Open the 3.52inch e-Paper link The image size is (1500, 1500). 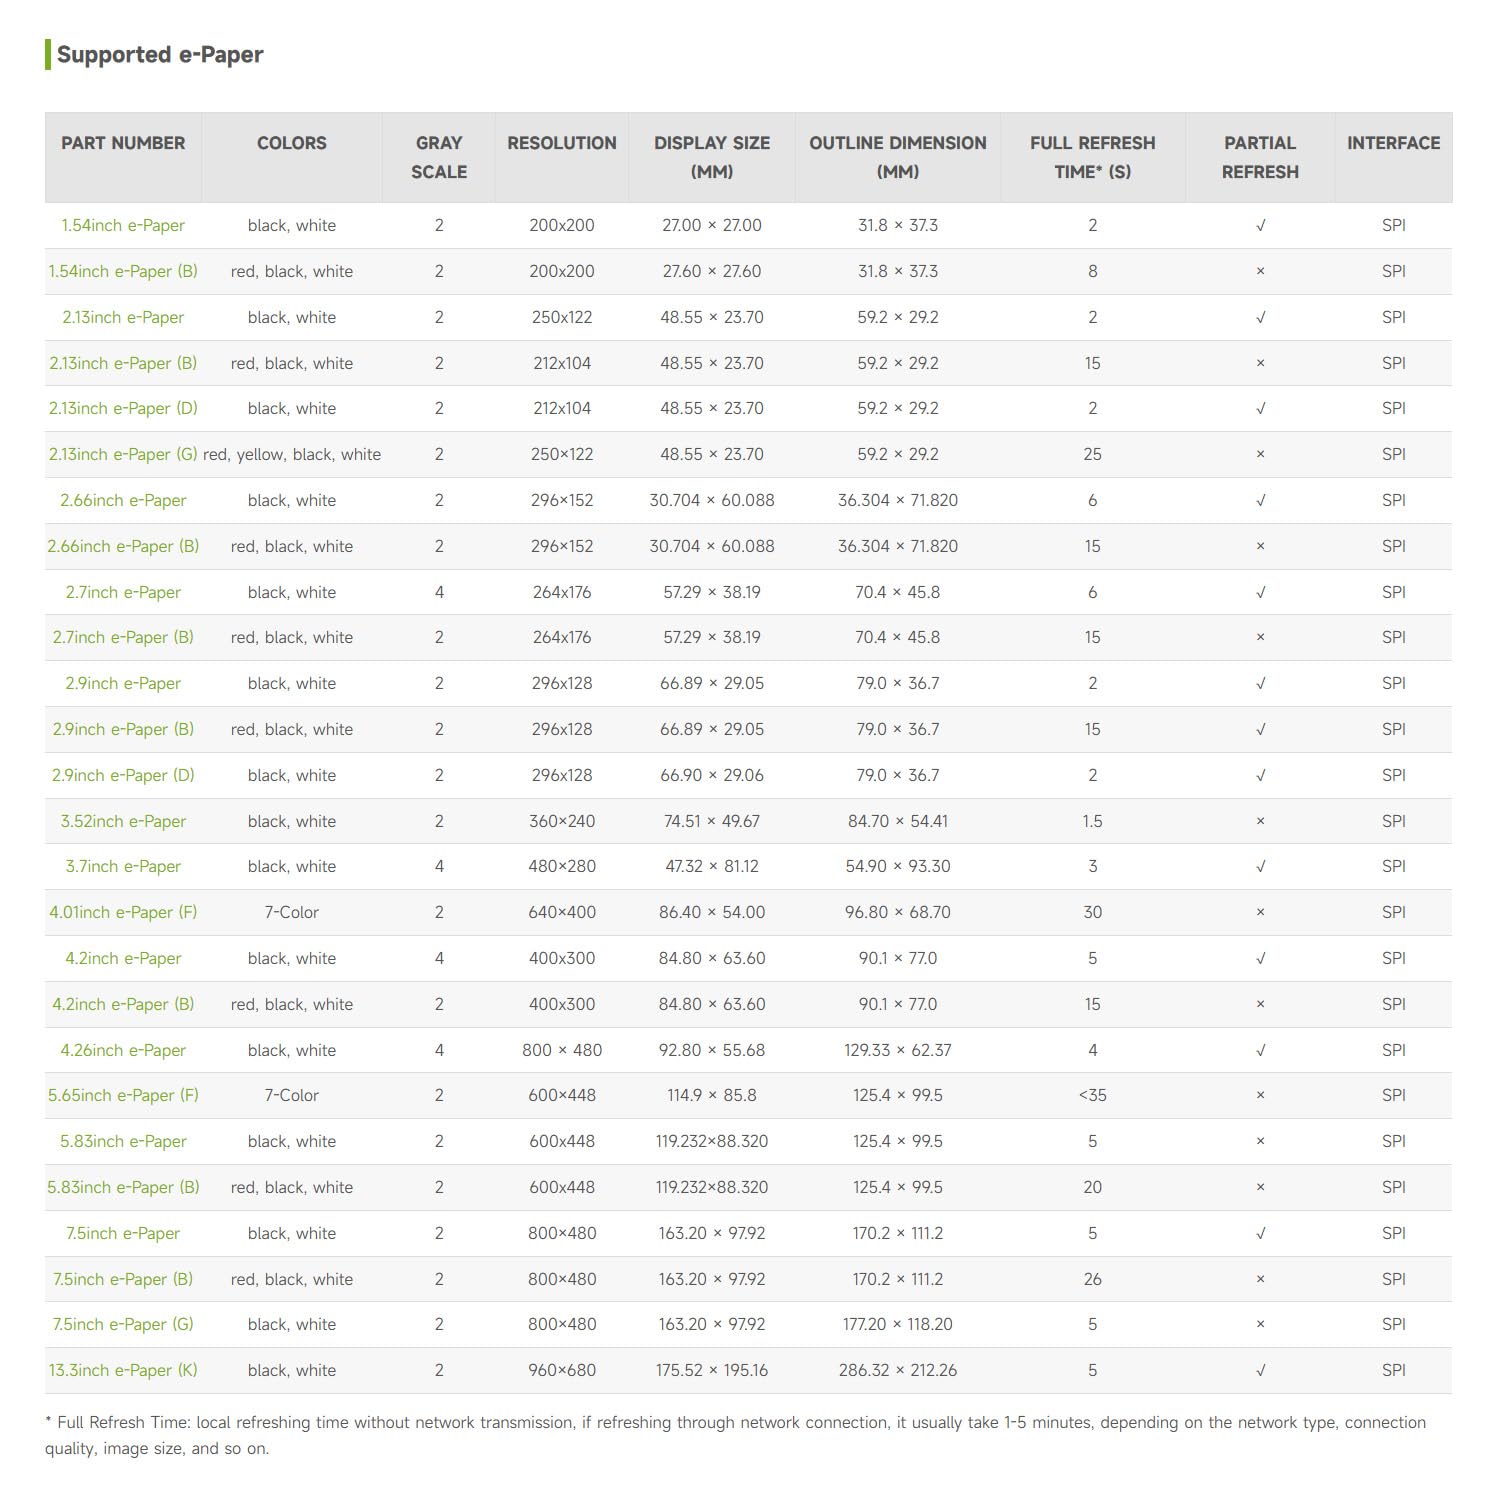pos(123,822)
